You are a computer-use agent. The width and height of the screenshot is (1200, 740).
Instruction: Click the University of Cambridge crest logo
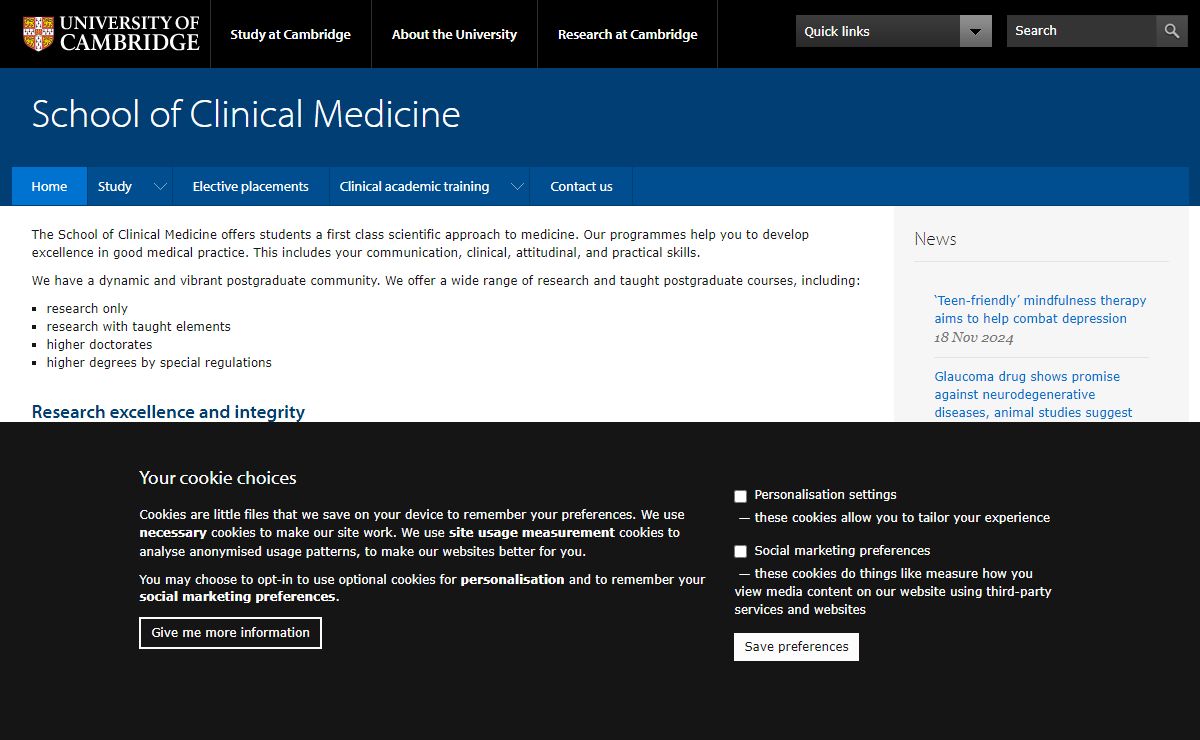tap(39, 33)
